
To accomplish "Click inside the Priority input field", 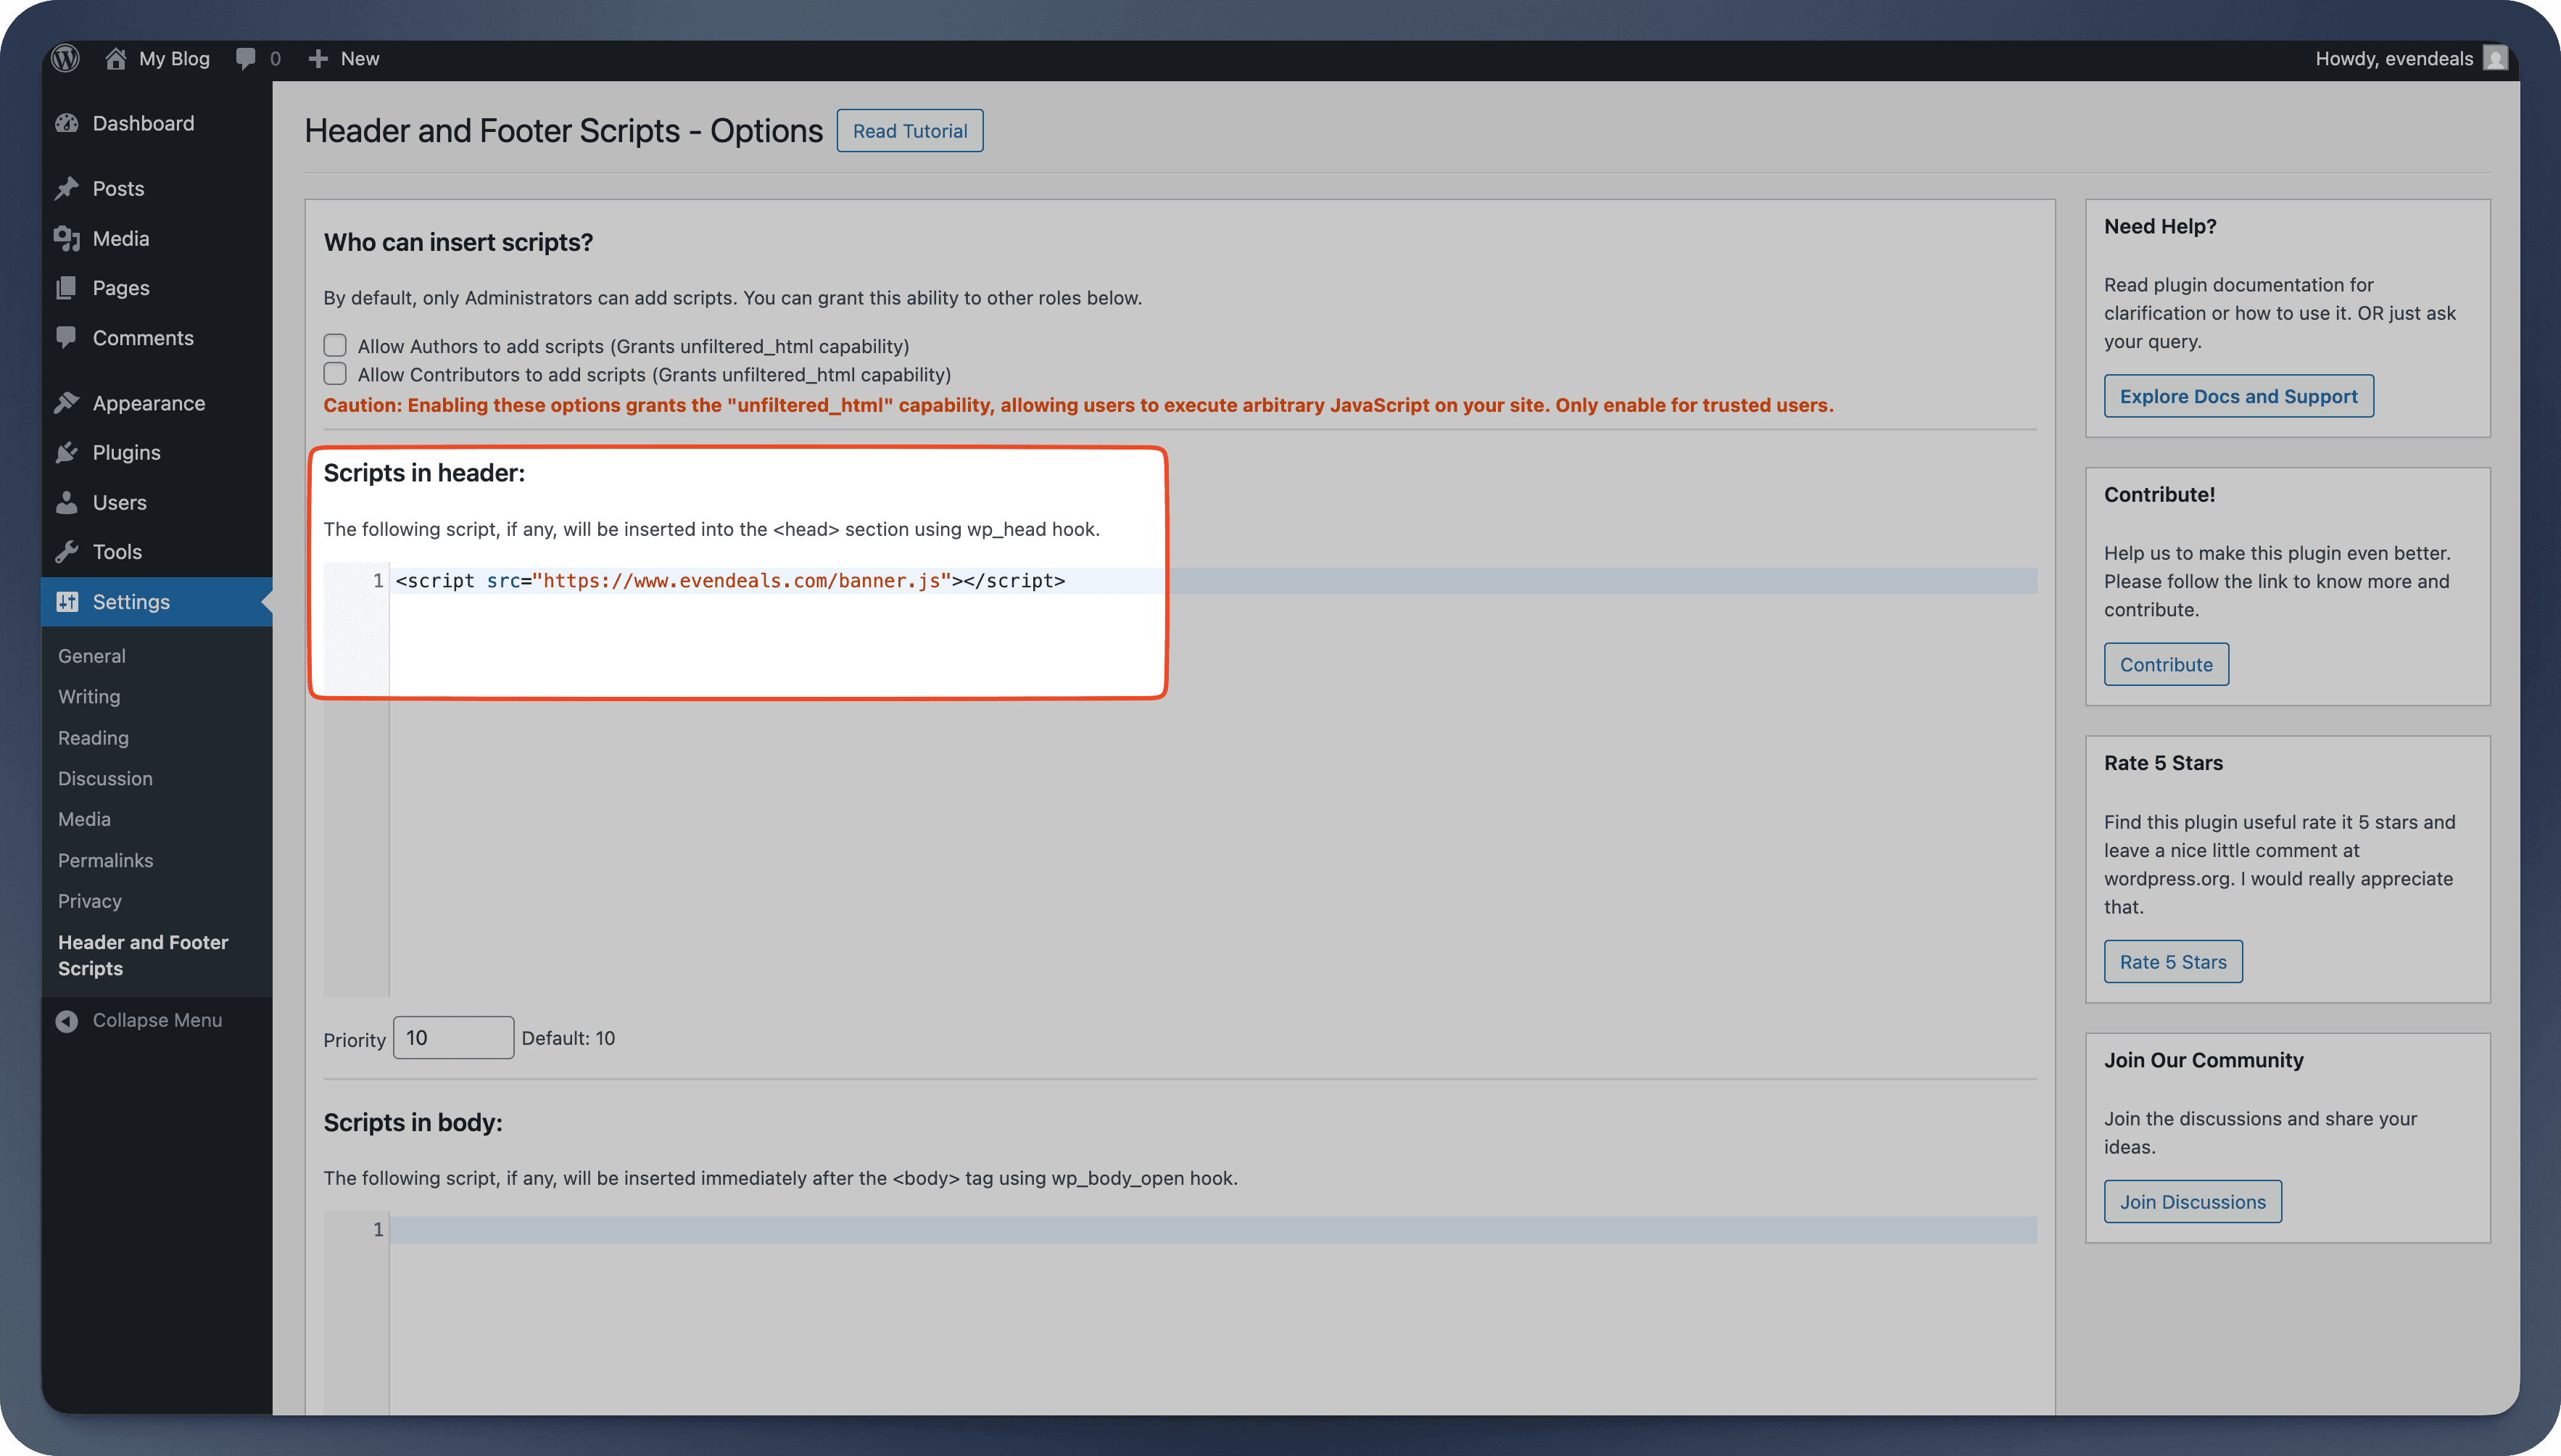I will 453,1037.
